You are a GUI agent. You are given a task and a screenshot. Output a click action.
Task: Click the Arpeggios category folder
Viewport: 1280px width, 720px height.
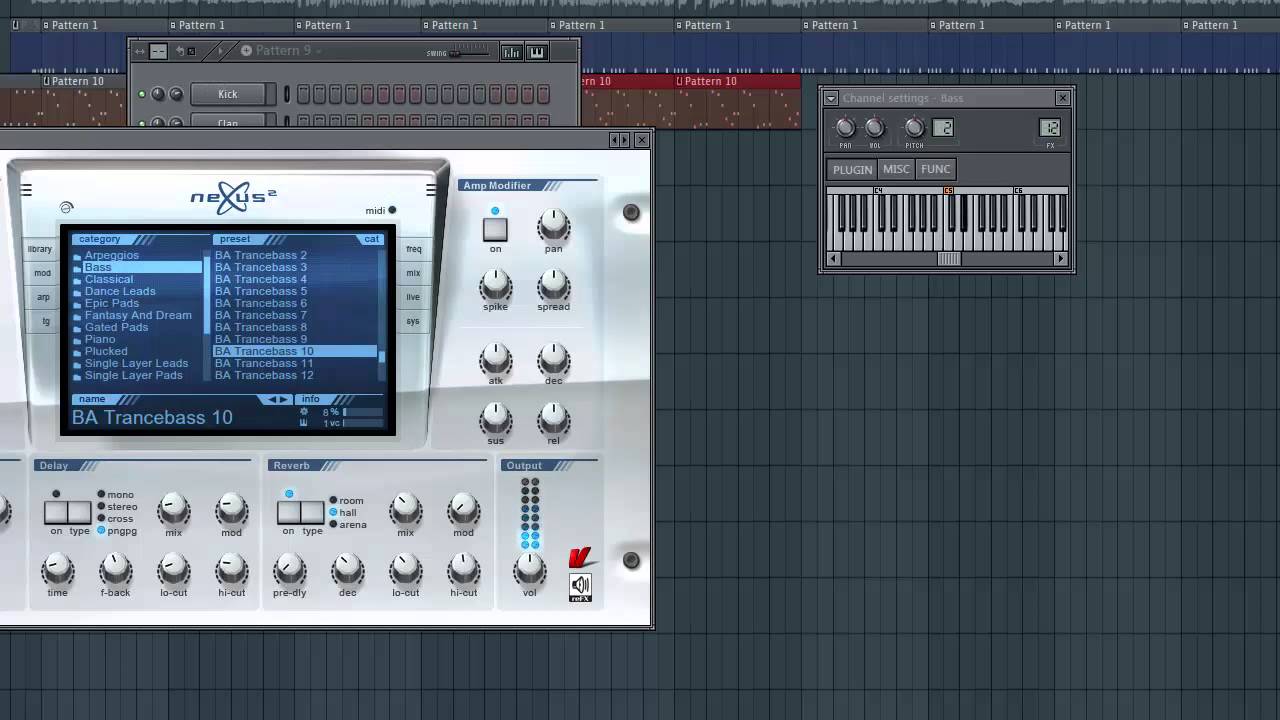[111, 255]
